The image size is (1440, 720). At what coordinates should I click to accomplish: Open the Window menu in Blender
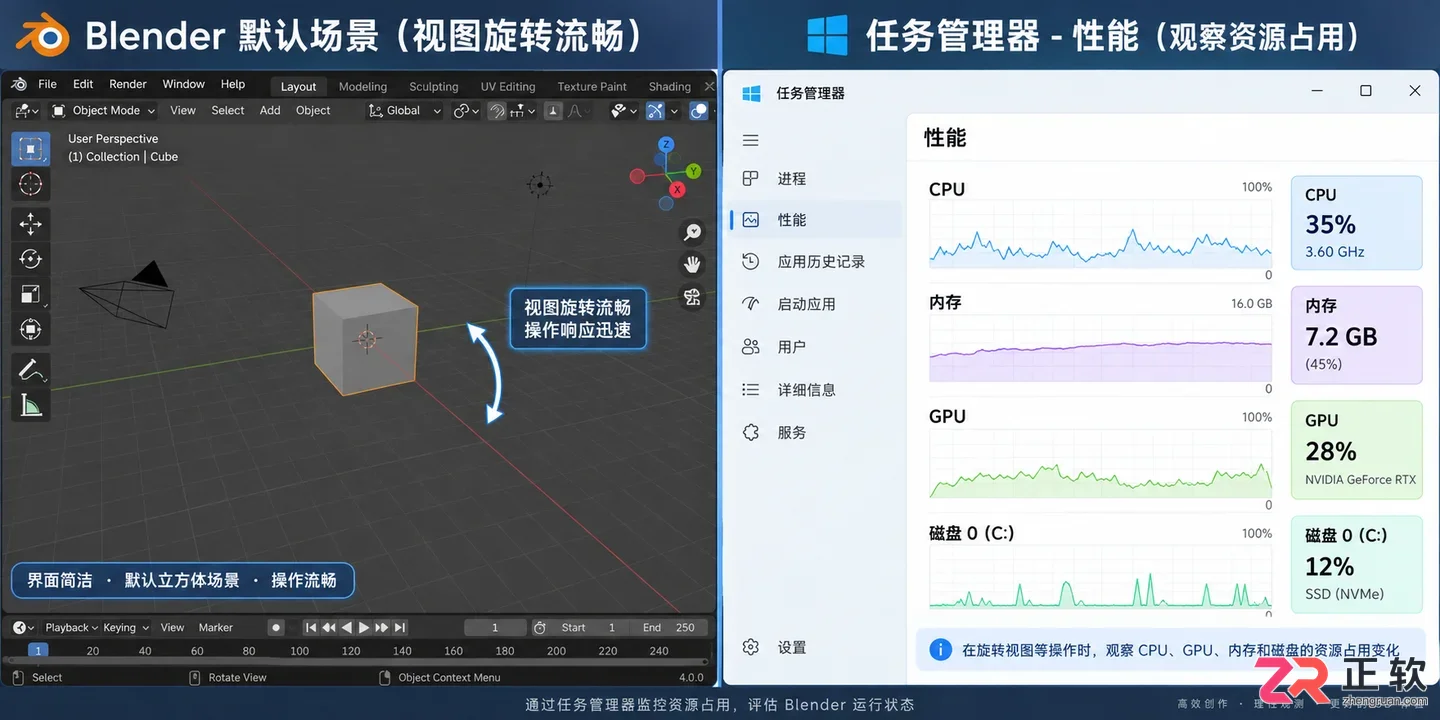point(184,84)
